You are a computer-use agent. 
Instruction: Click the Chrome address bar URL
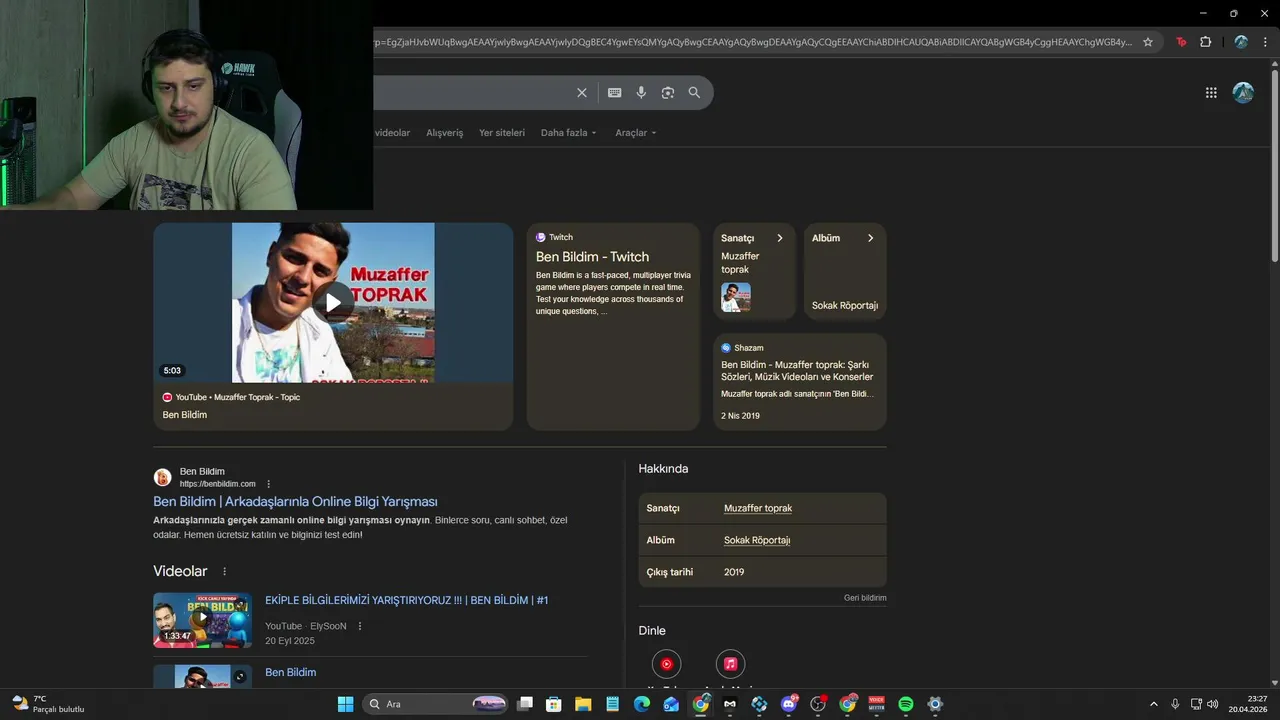click(x=752, y=42)
